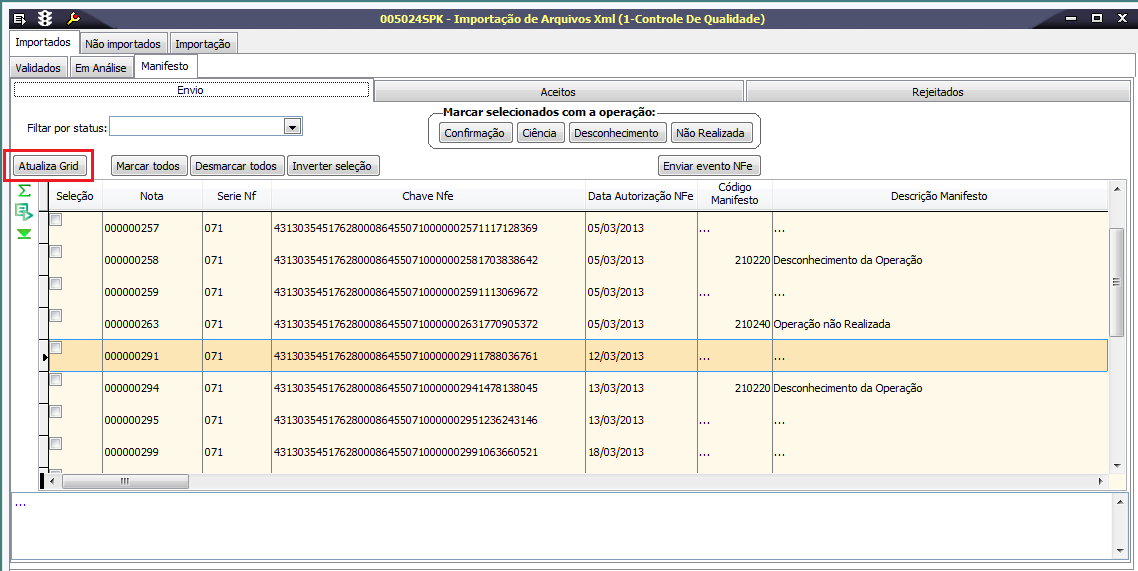Tick the checkbox for nota 000000263
This screenshot has width=1138, height=571.
(x=55, y=316)
